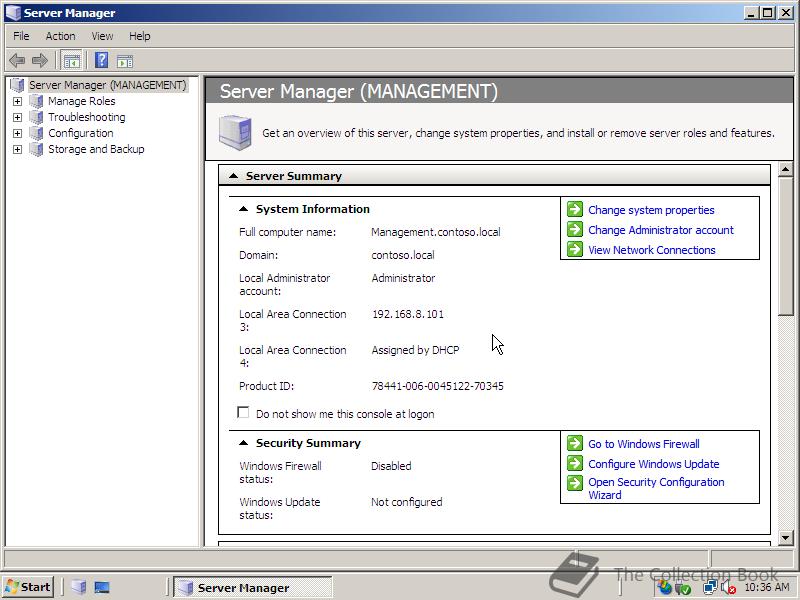Click the scrollbar up arrow in summary pane
This screenshot has height=600, width=800.
(785, 169)
